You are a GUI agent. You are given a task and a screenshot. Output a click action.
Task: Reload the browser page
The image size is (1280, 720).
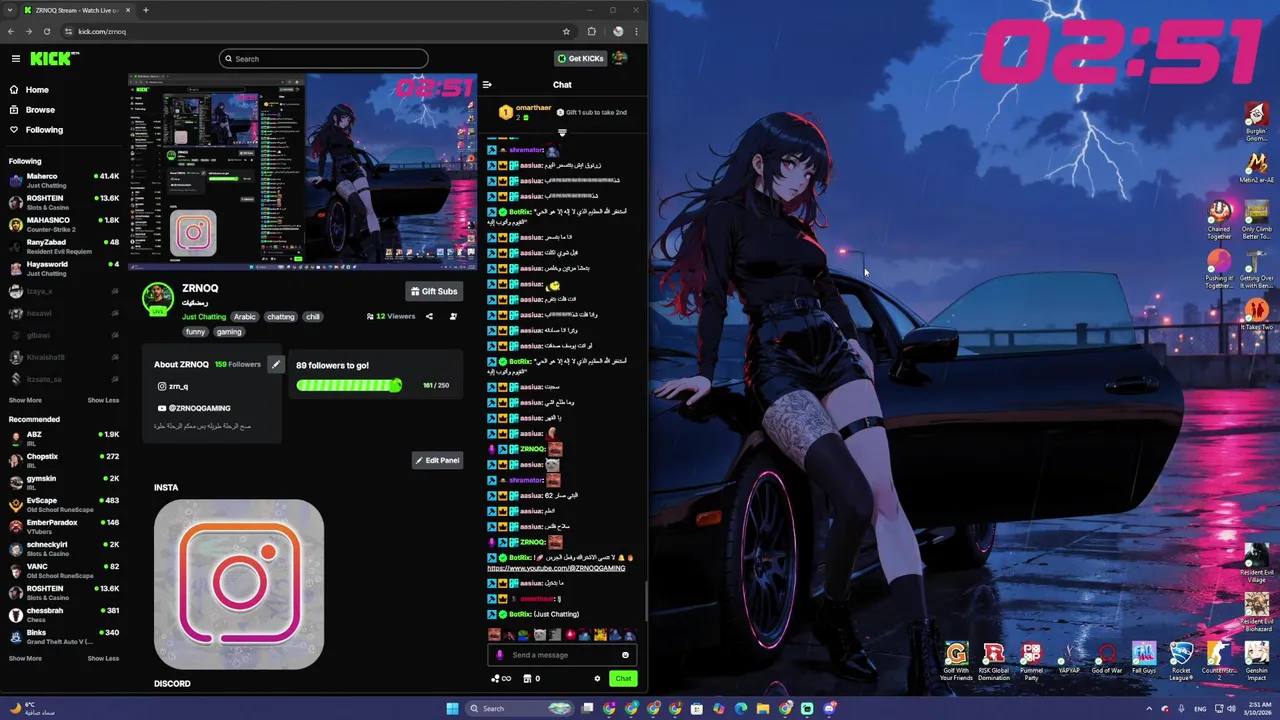(46, 31)
